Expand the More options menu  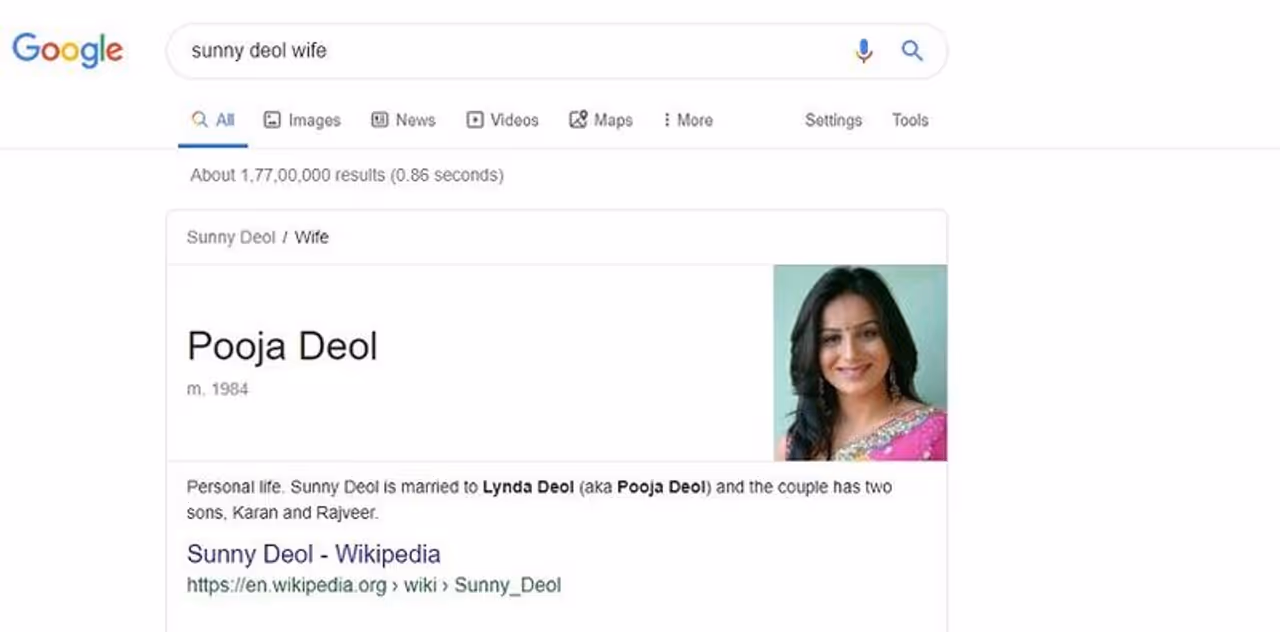[688, 120]
